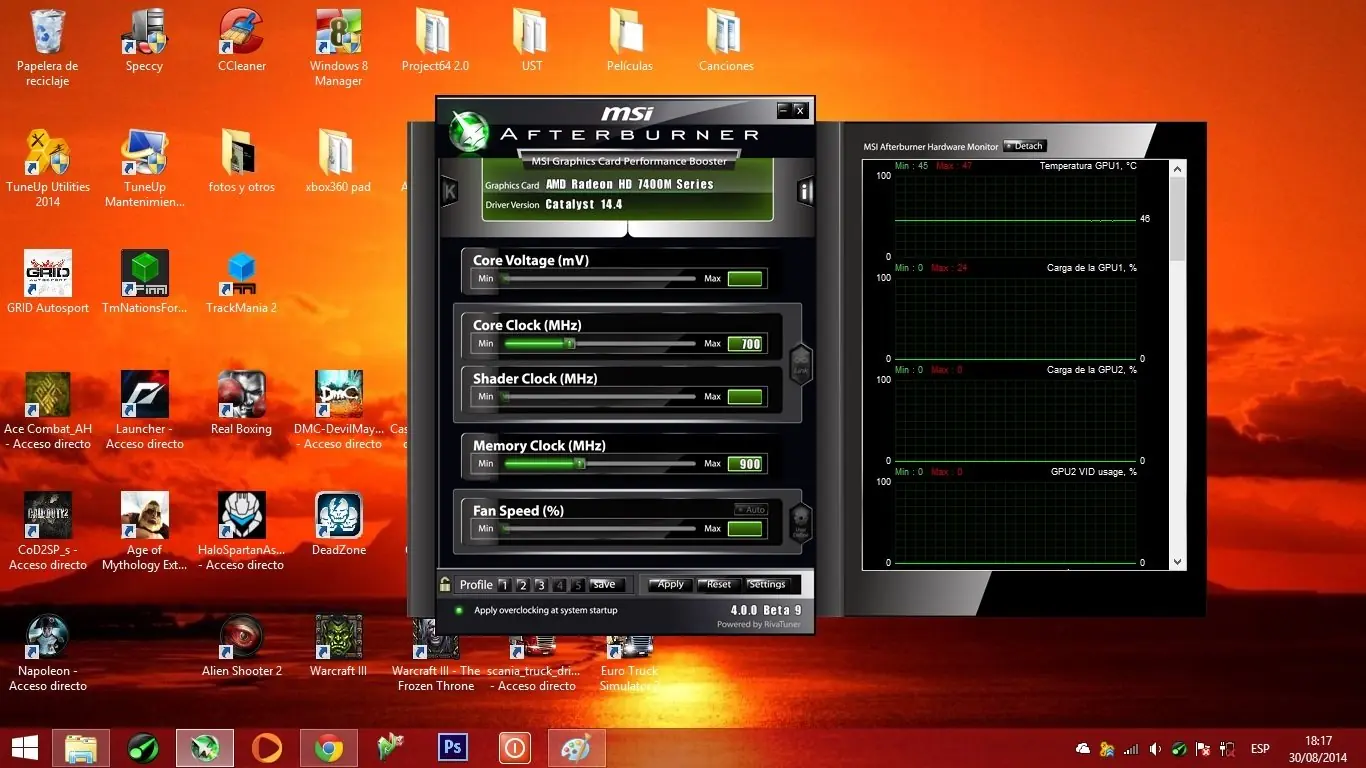Click the ESP language indicator
1366x768 pixels.
pyautogui.click(x=1260, y=749)
